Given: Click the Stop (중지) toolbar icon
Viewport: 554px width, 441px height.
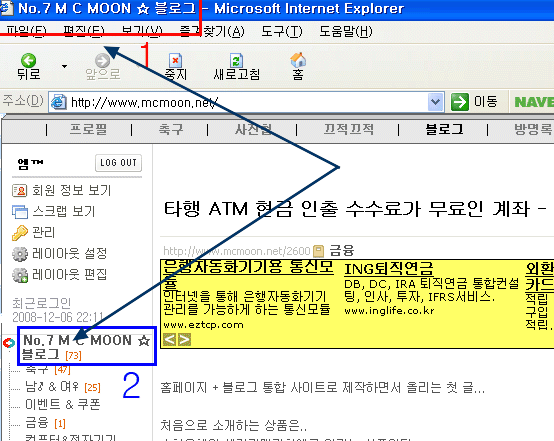Looking at the screenshot, I should pos(176,60).
